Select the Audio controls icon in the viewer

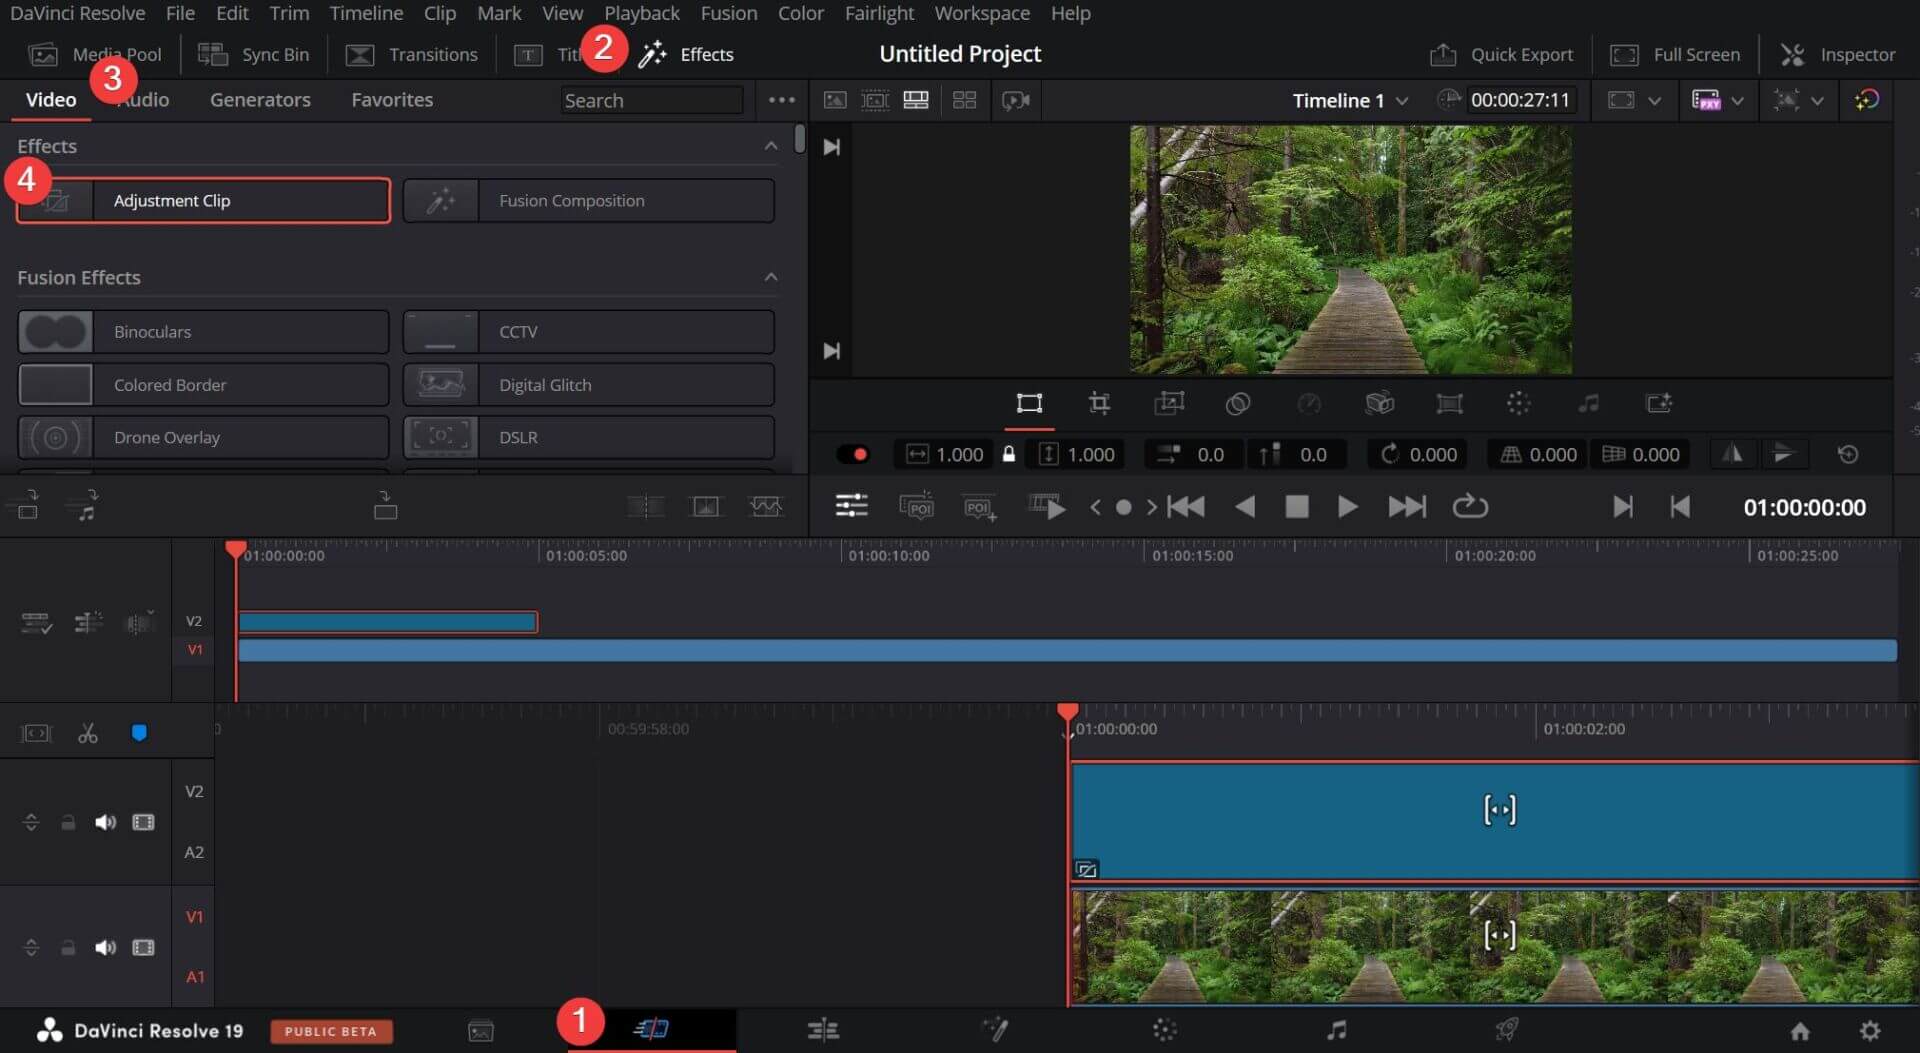[1588, 404]
